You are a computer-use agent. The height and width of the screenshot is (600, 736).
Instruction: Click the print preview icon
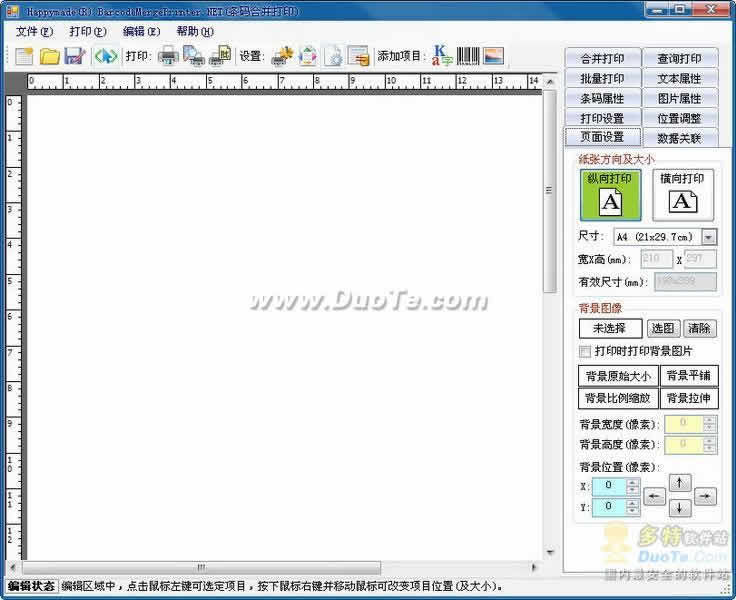point(193,56)
